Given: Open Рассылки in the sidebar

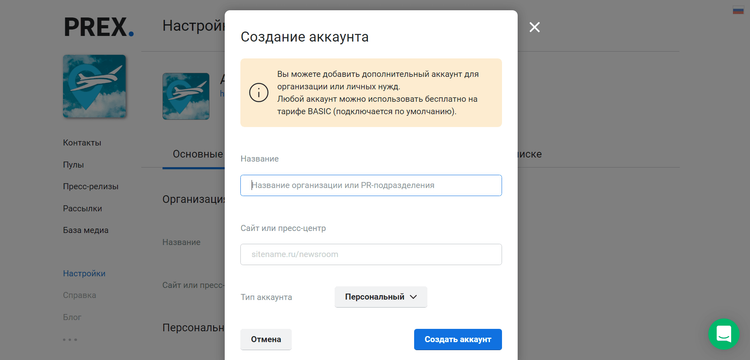Looking at the screenshot, I should (x=82, y=208).
